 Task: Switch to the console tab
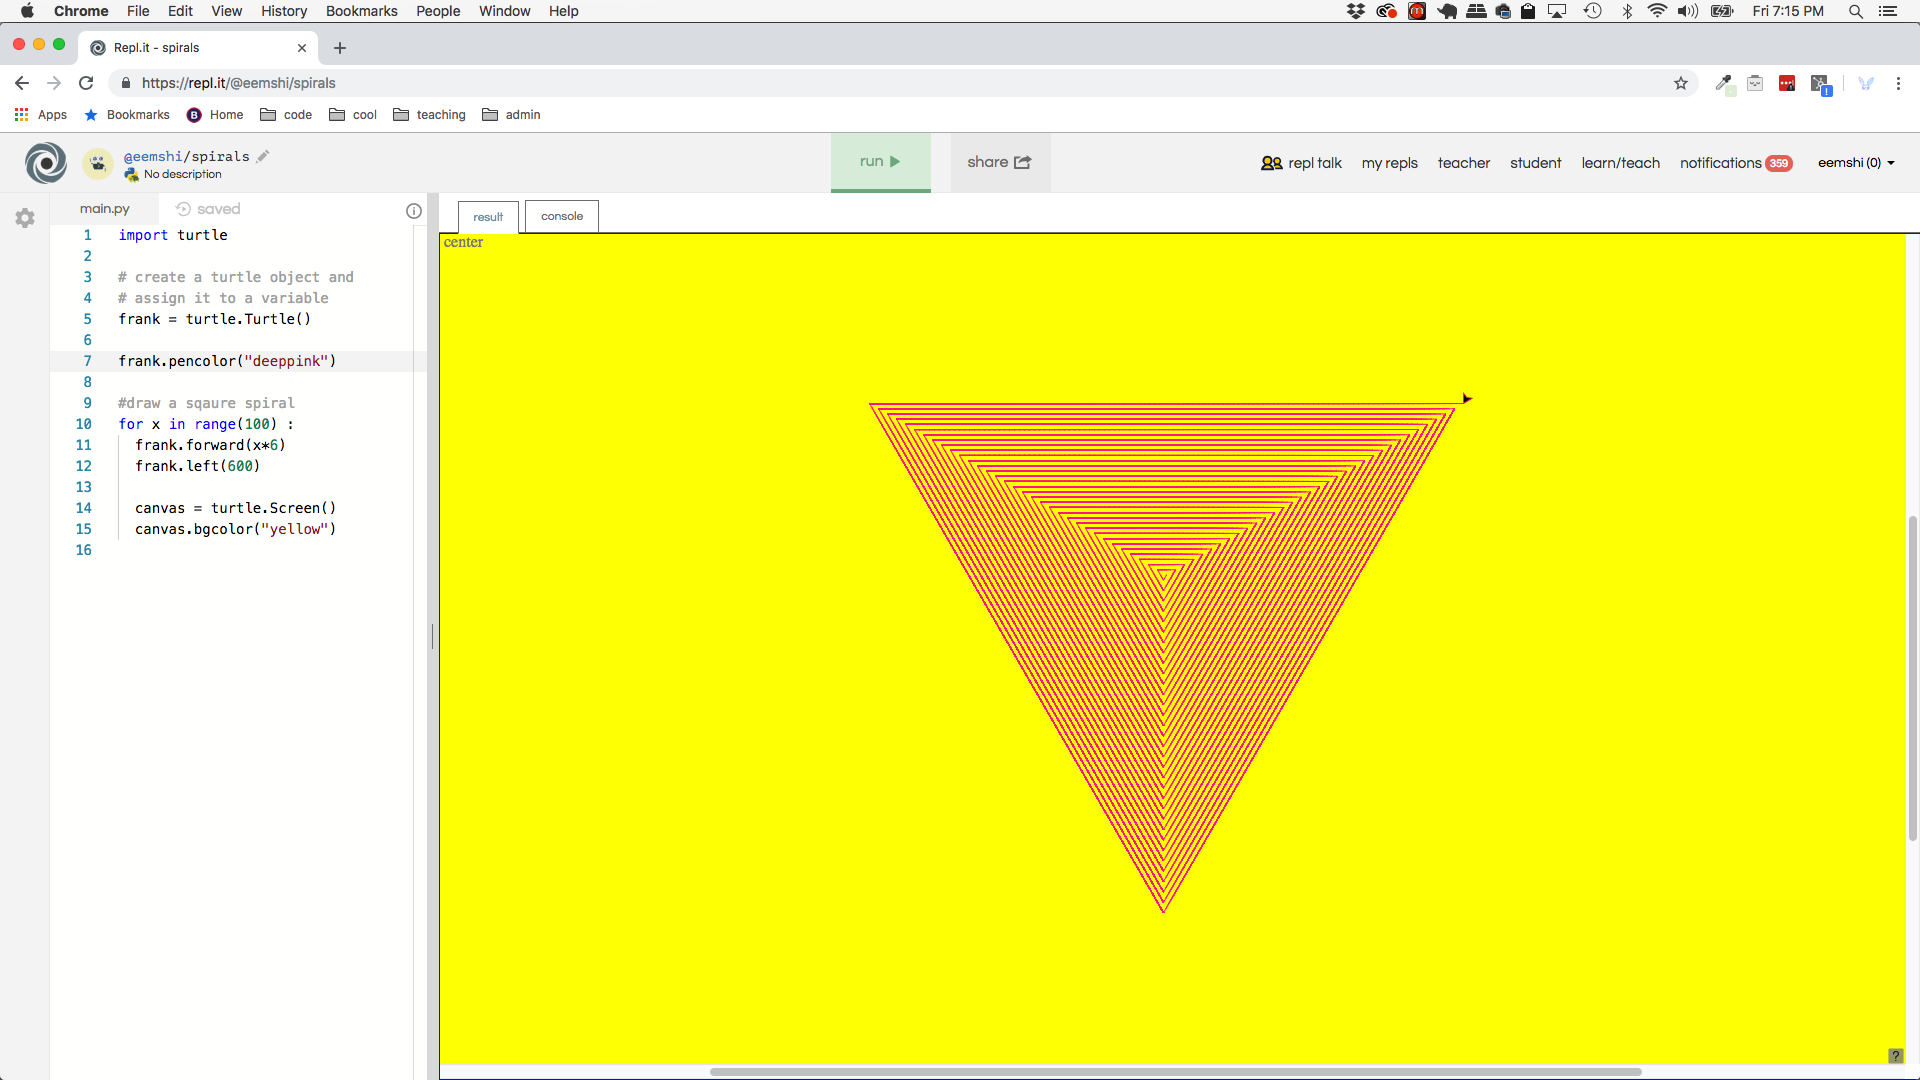562,216
